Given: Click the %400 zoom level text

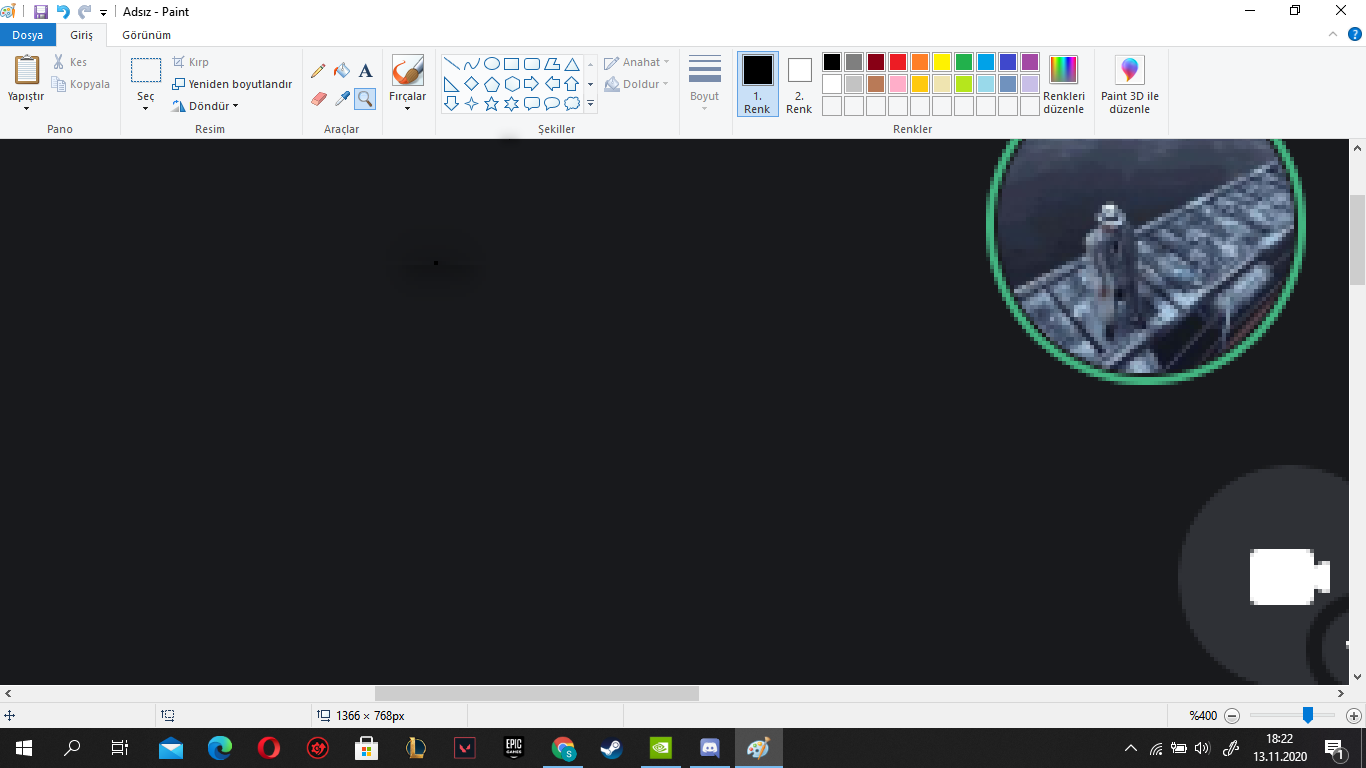Looking at the screenshot, I should 1203,716.
